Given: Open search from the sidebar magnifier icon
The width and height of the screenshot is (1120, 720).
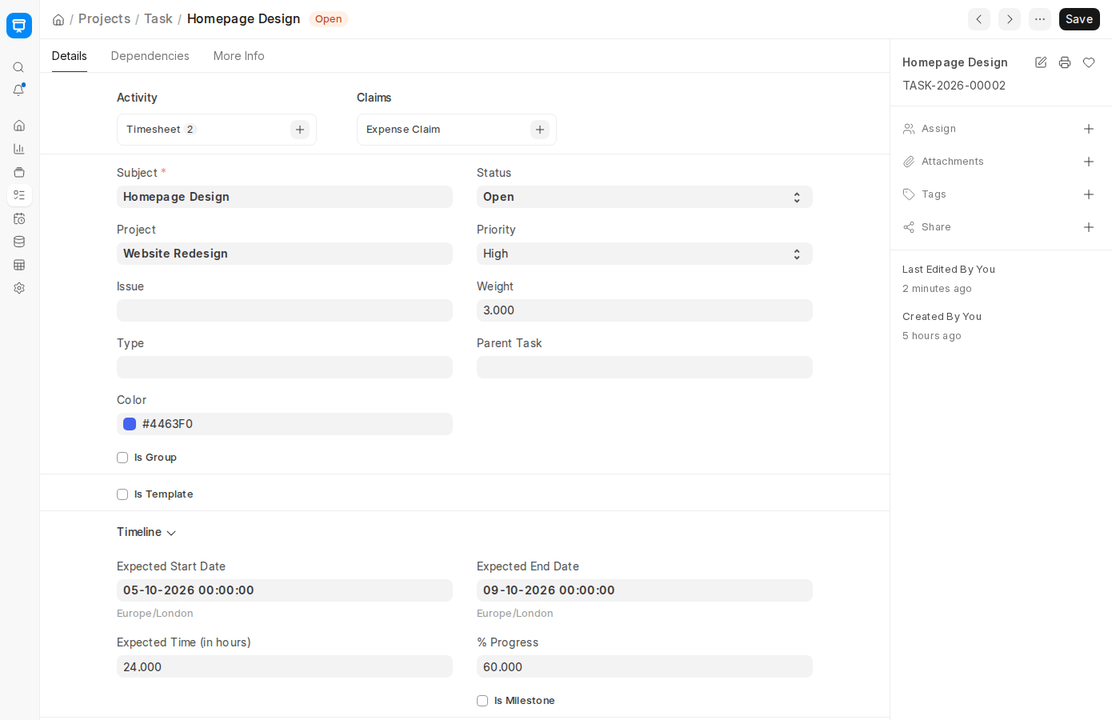Looking at the screenshot, I should click(x=19, y=67).
